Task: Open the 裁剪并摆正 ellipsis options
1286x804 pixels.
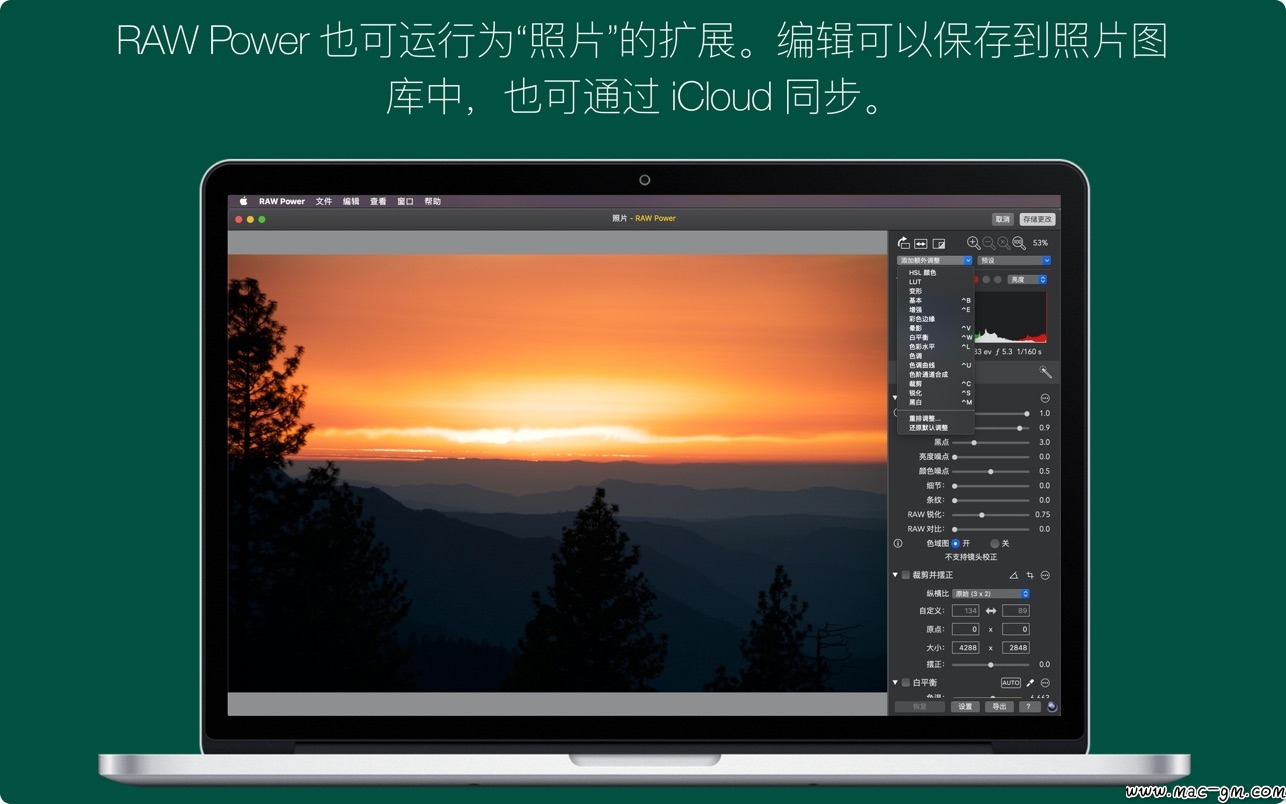Action: 1045,575
